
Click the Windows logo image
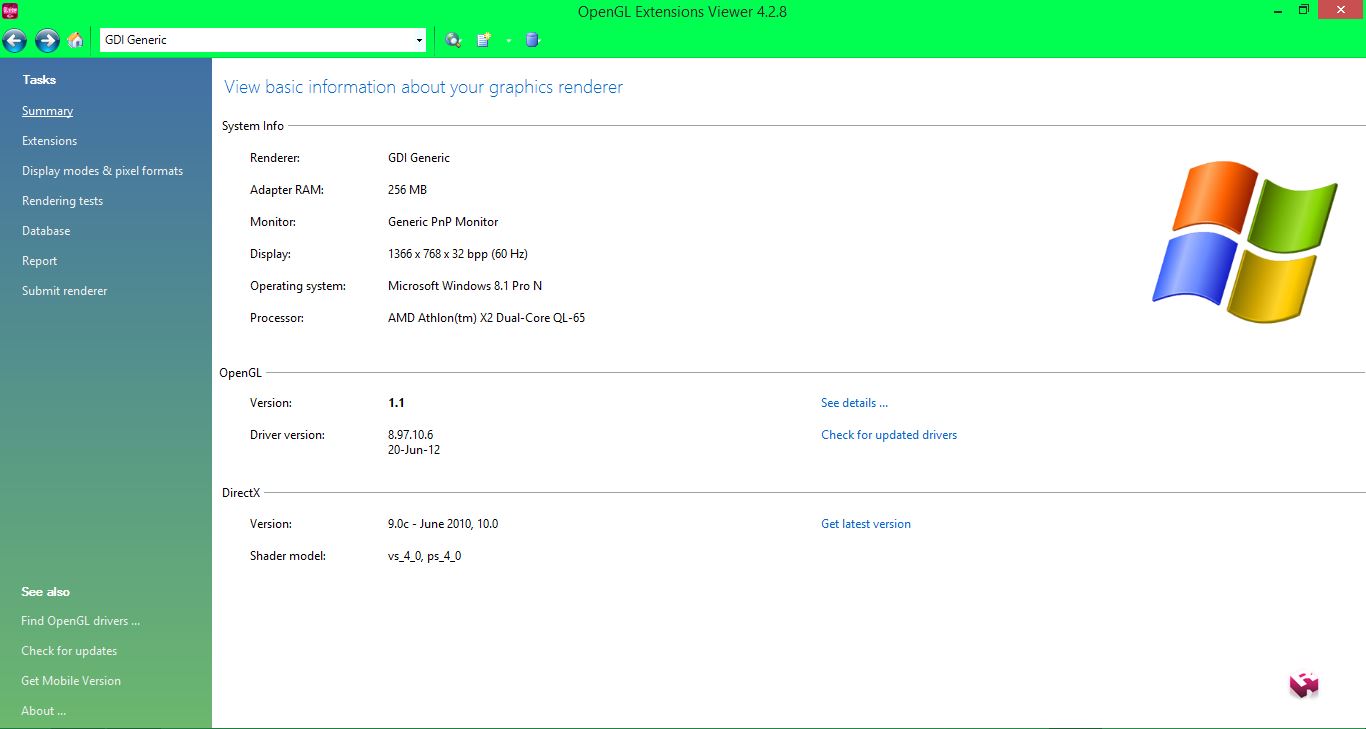click(1243, 242)
